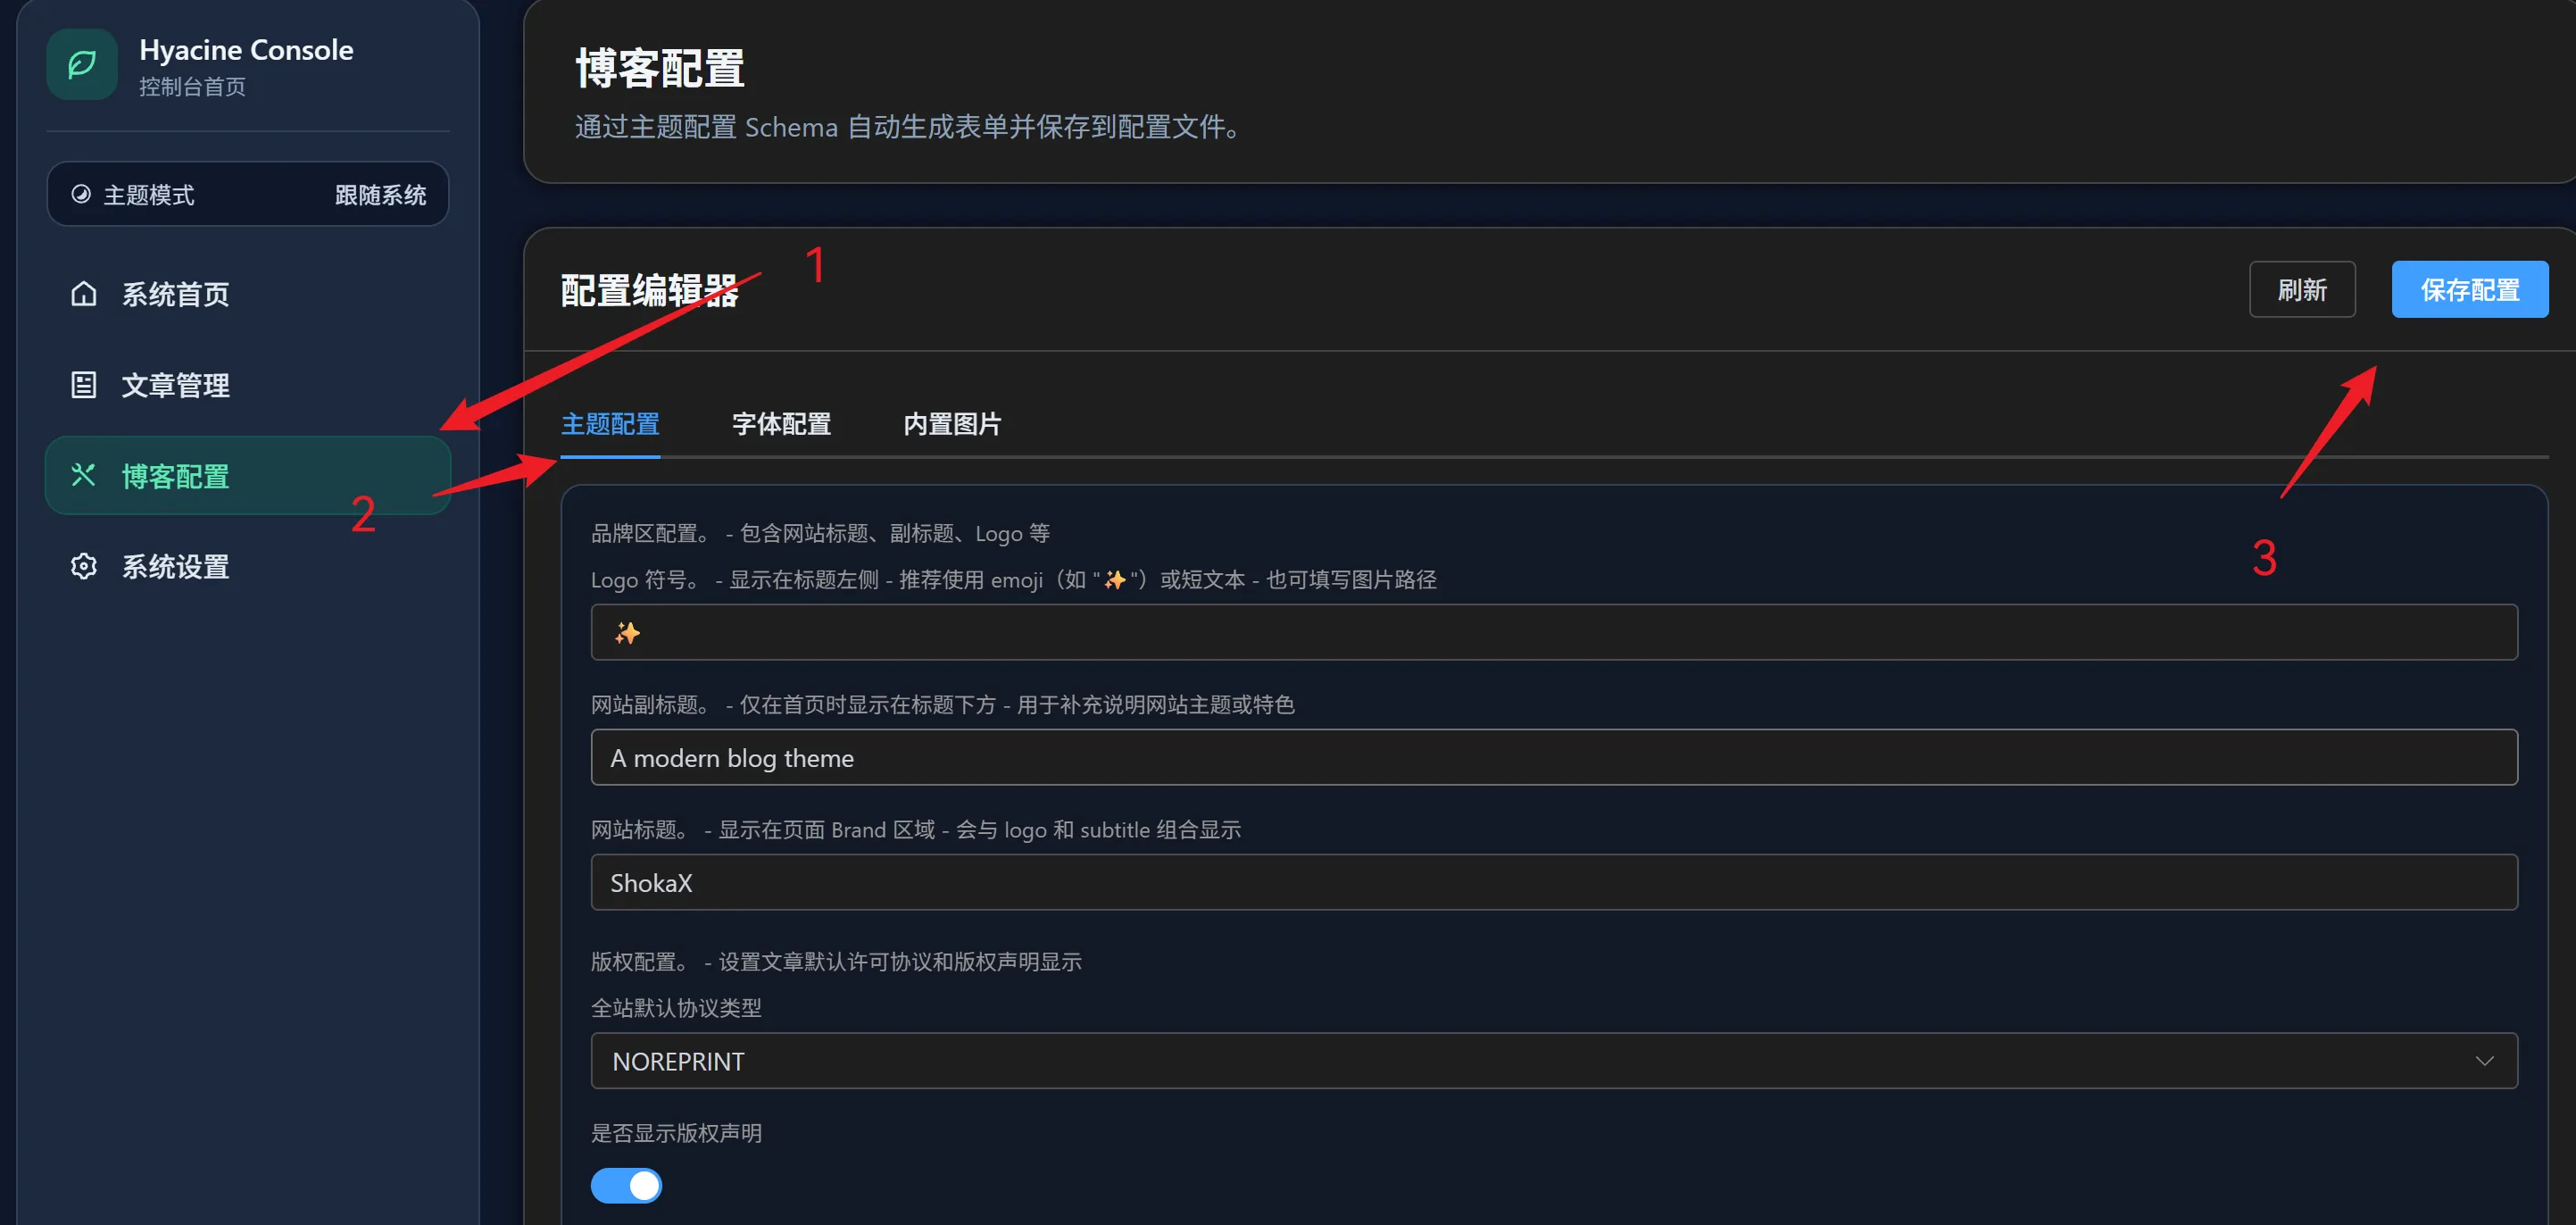The image size is (2576, 1225).
Task: Click the gear icon beside 系统设置
Action: coord(84,567)
